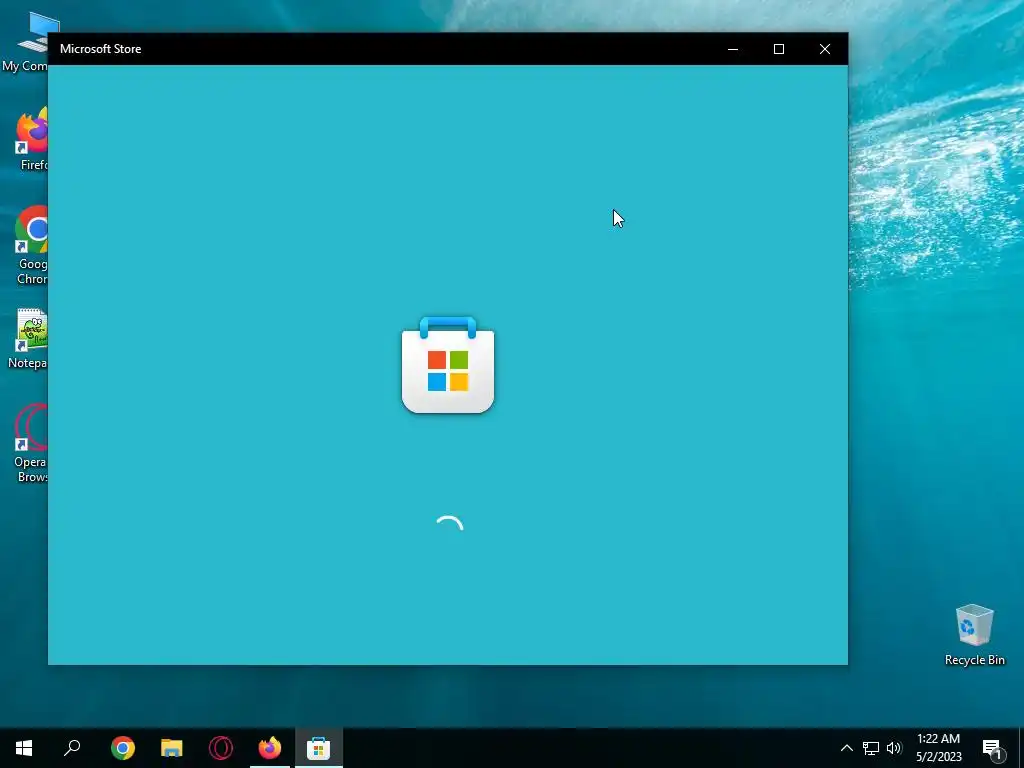This screenshot has width=1024, height=768.
Task: Show hidden system tray icons
Action: 846,748
